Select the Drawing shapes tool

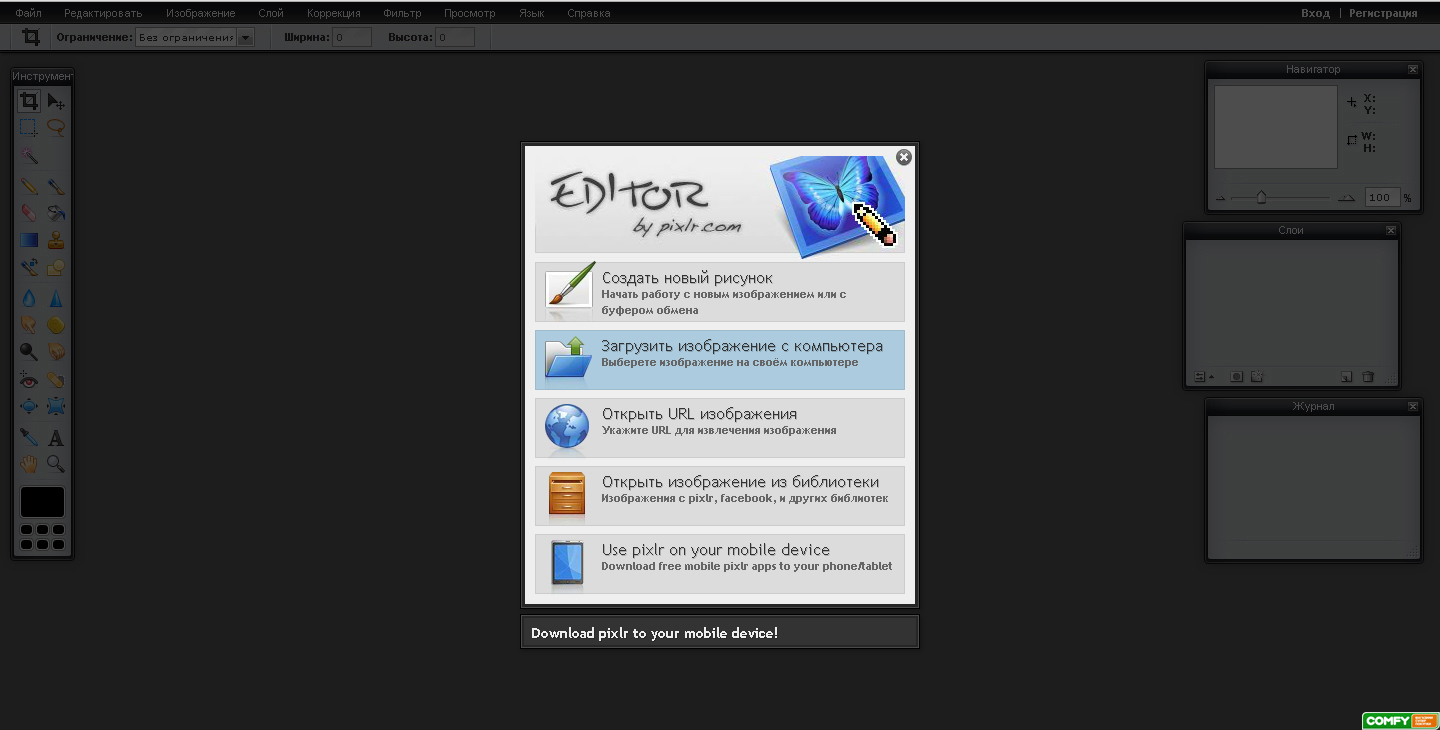coord(56,267)
